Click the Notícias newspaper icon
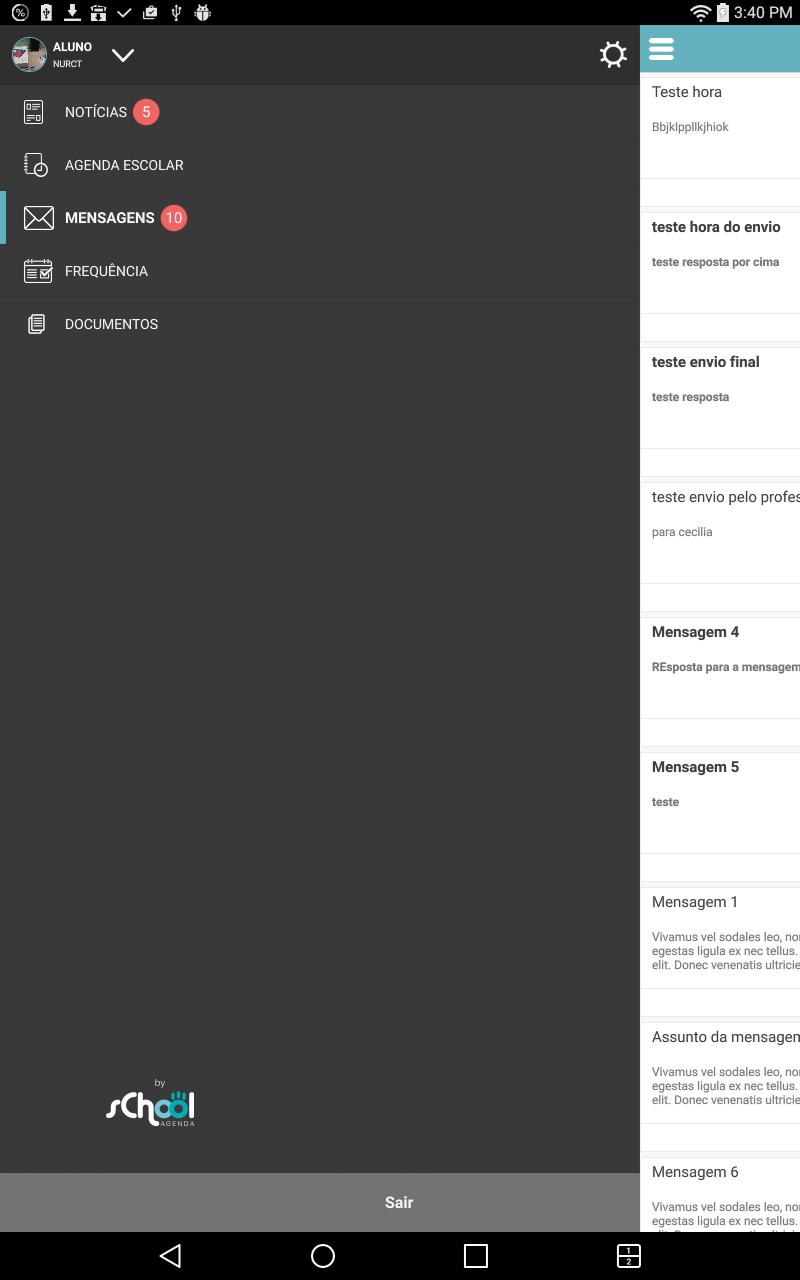Image resolution: width=800 pixels, height=1280 pixels. (34, 112)
